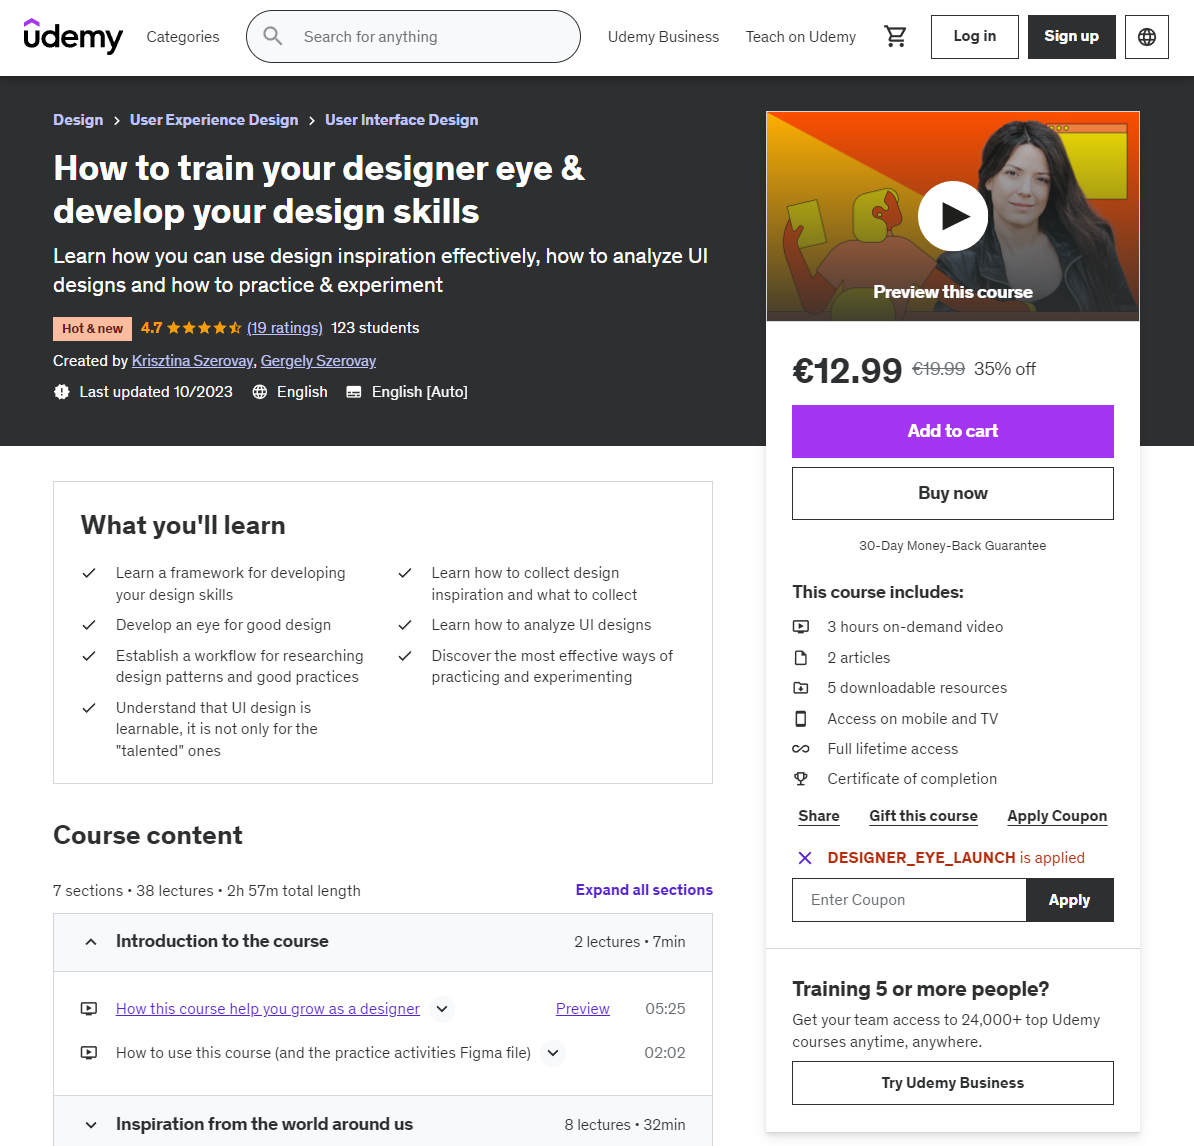Open Gergely Szerovay instructor profile

point(318,361)
